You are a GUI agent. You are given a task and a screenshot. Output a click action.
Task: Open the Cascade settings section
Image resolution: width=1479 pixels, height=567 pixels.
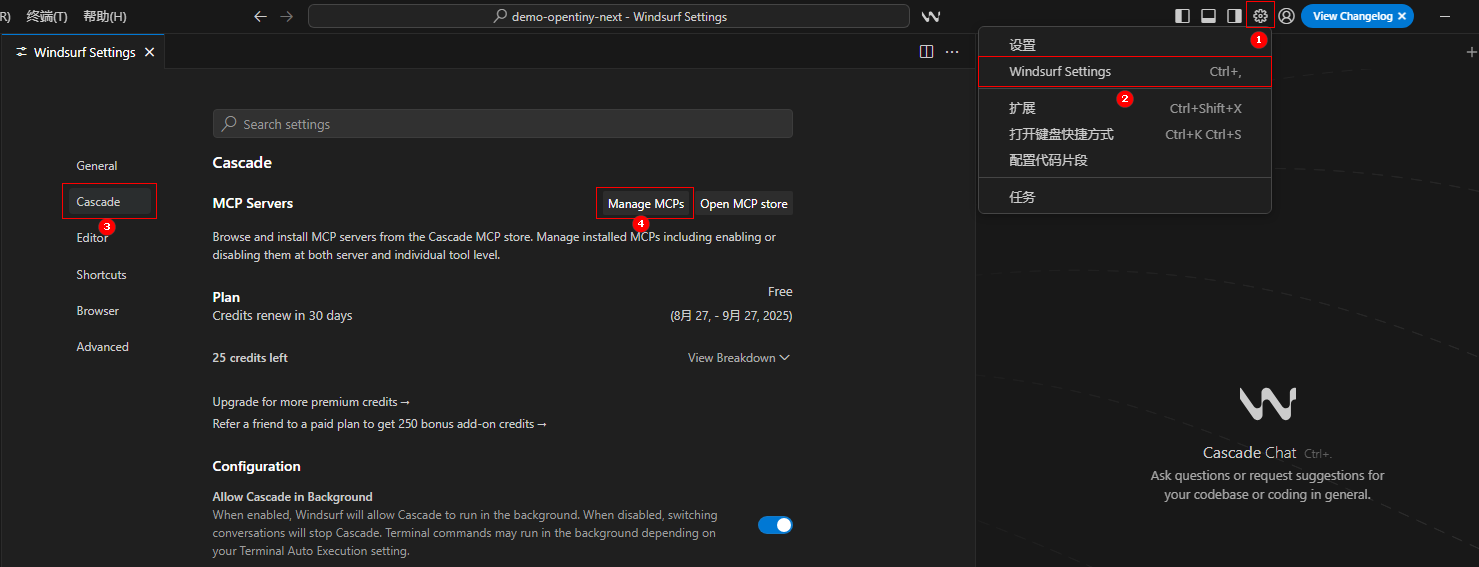(99, 202)
